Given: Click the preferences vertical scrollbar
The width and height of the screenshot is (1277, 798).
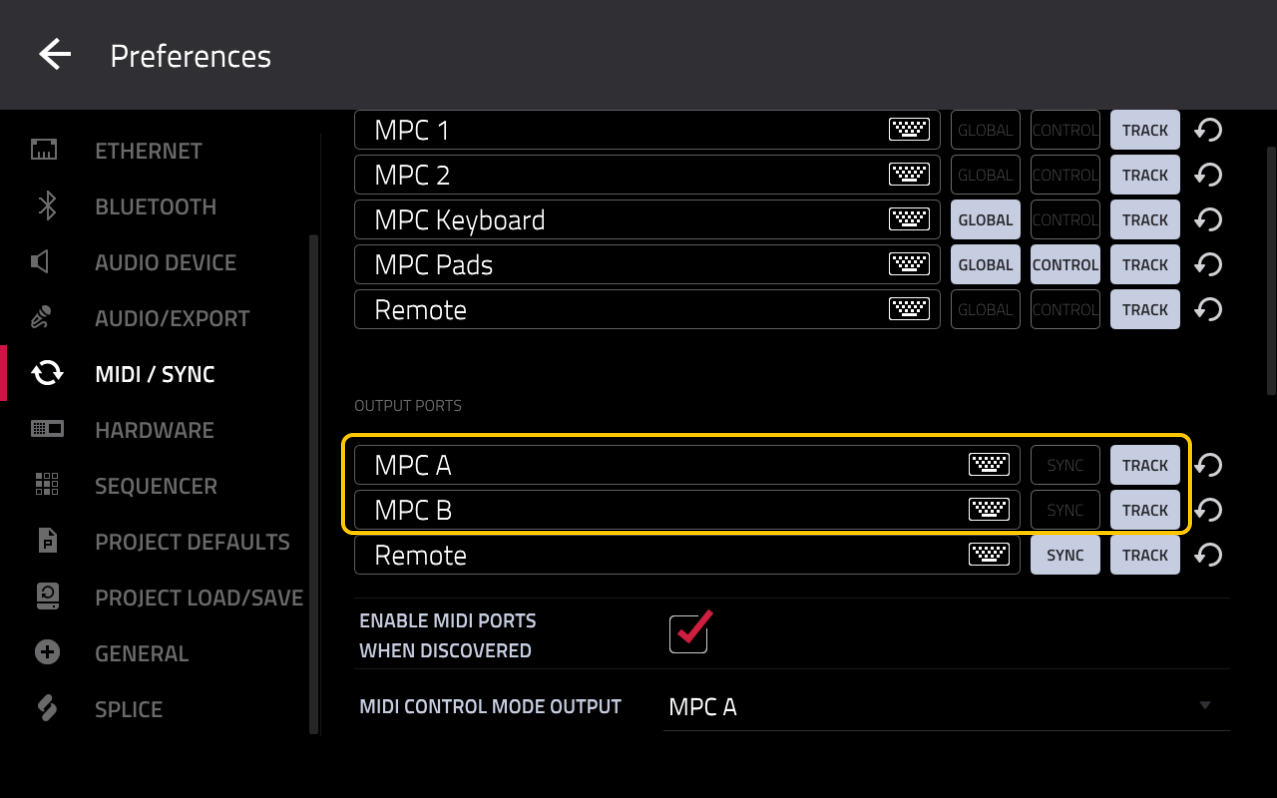Looking at the screenshot, I should 1271,270.
